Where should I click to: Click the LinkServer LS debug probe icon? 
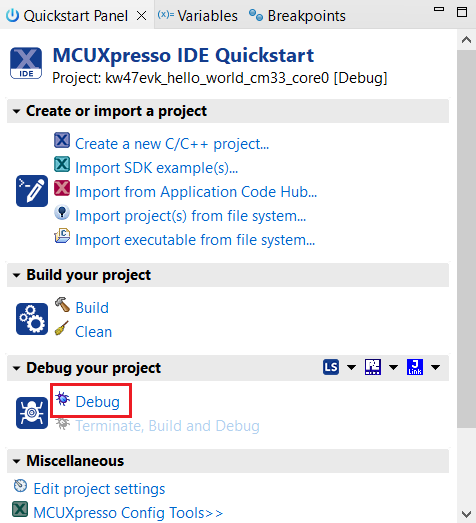point(331,367)
